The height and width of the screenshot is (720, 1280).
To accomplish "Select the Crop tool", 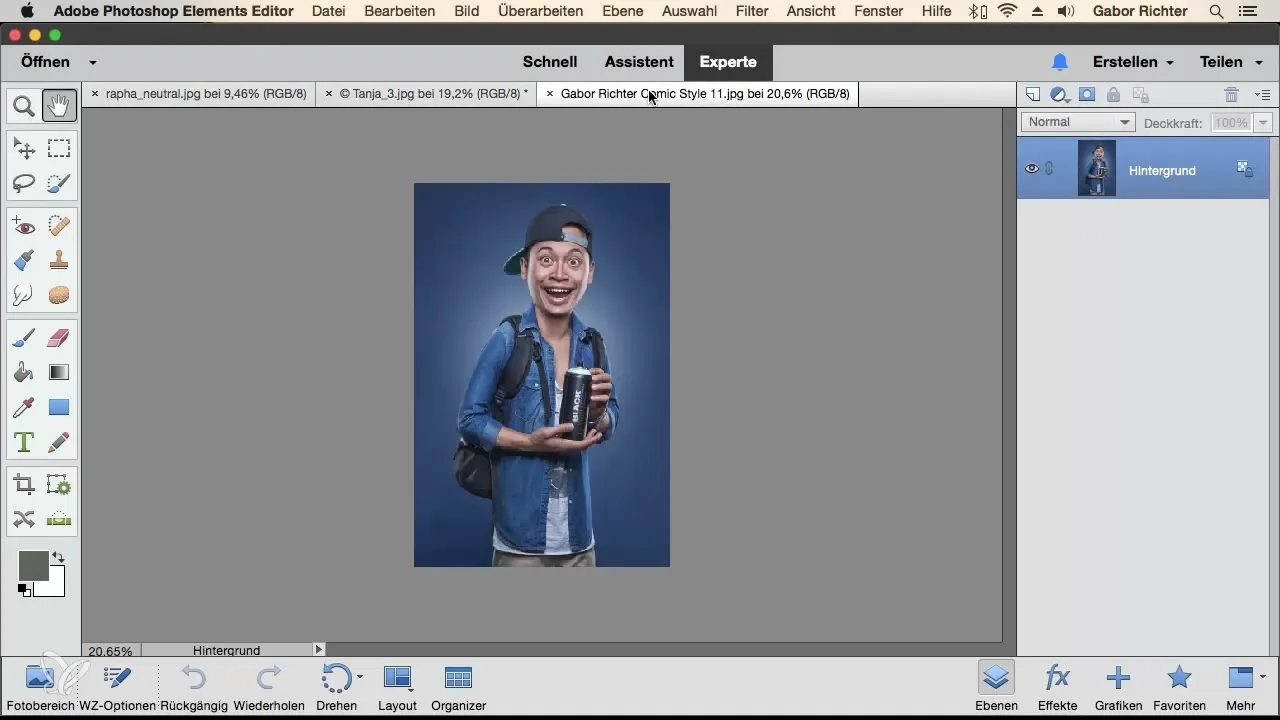I will click(24, 485).
